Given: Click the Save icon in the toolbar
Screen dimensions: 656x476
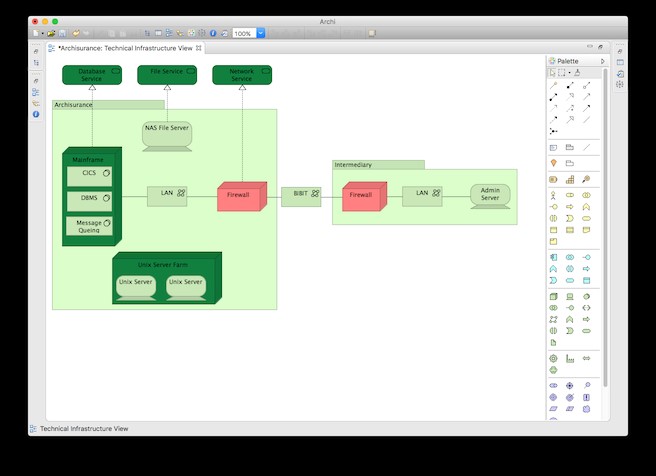Looking at the screenshot, I should [63, 33].
